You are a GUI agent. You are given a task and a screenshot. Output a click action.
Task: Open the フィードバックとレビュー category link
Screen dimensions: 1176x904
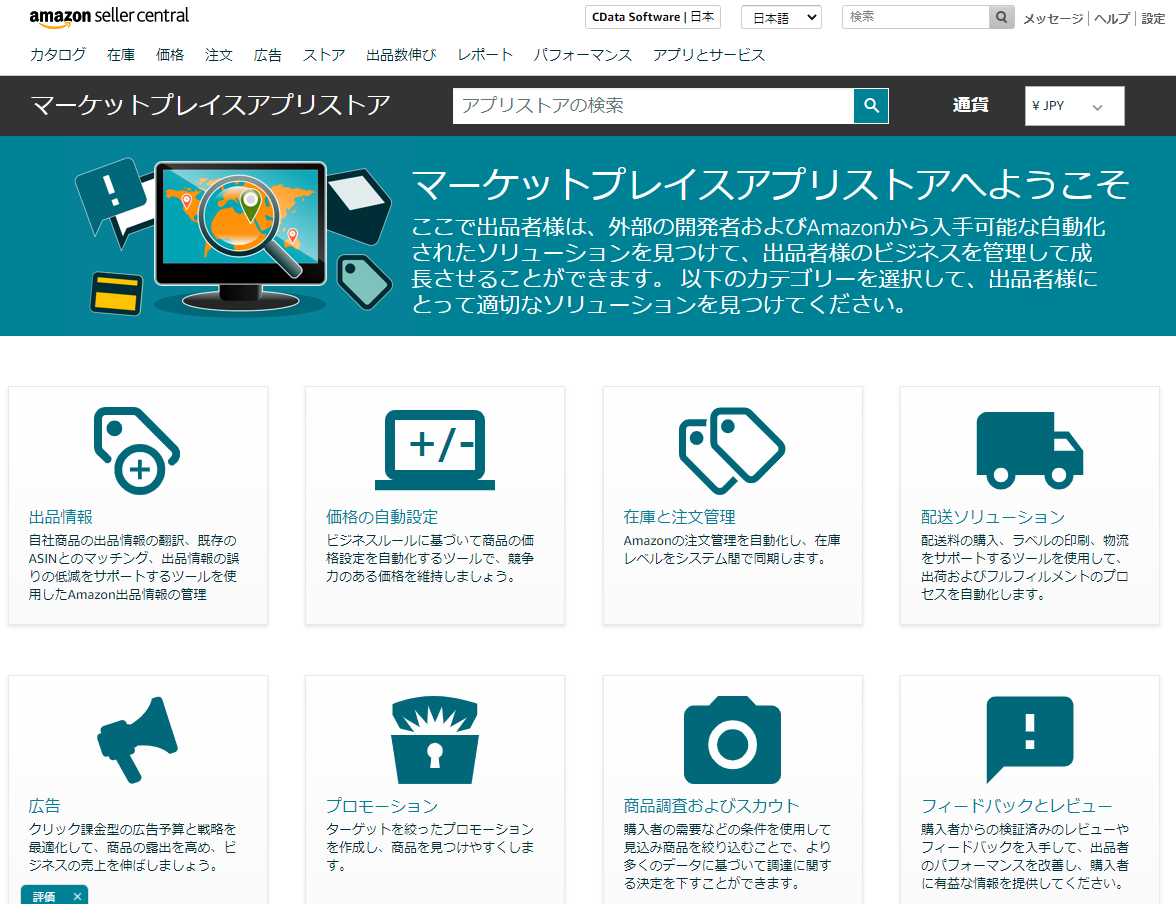pyautogui.click(x=1016, y=806)
